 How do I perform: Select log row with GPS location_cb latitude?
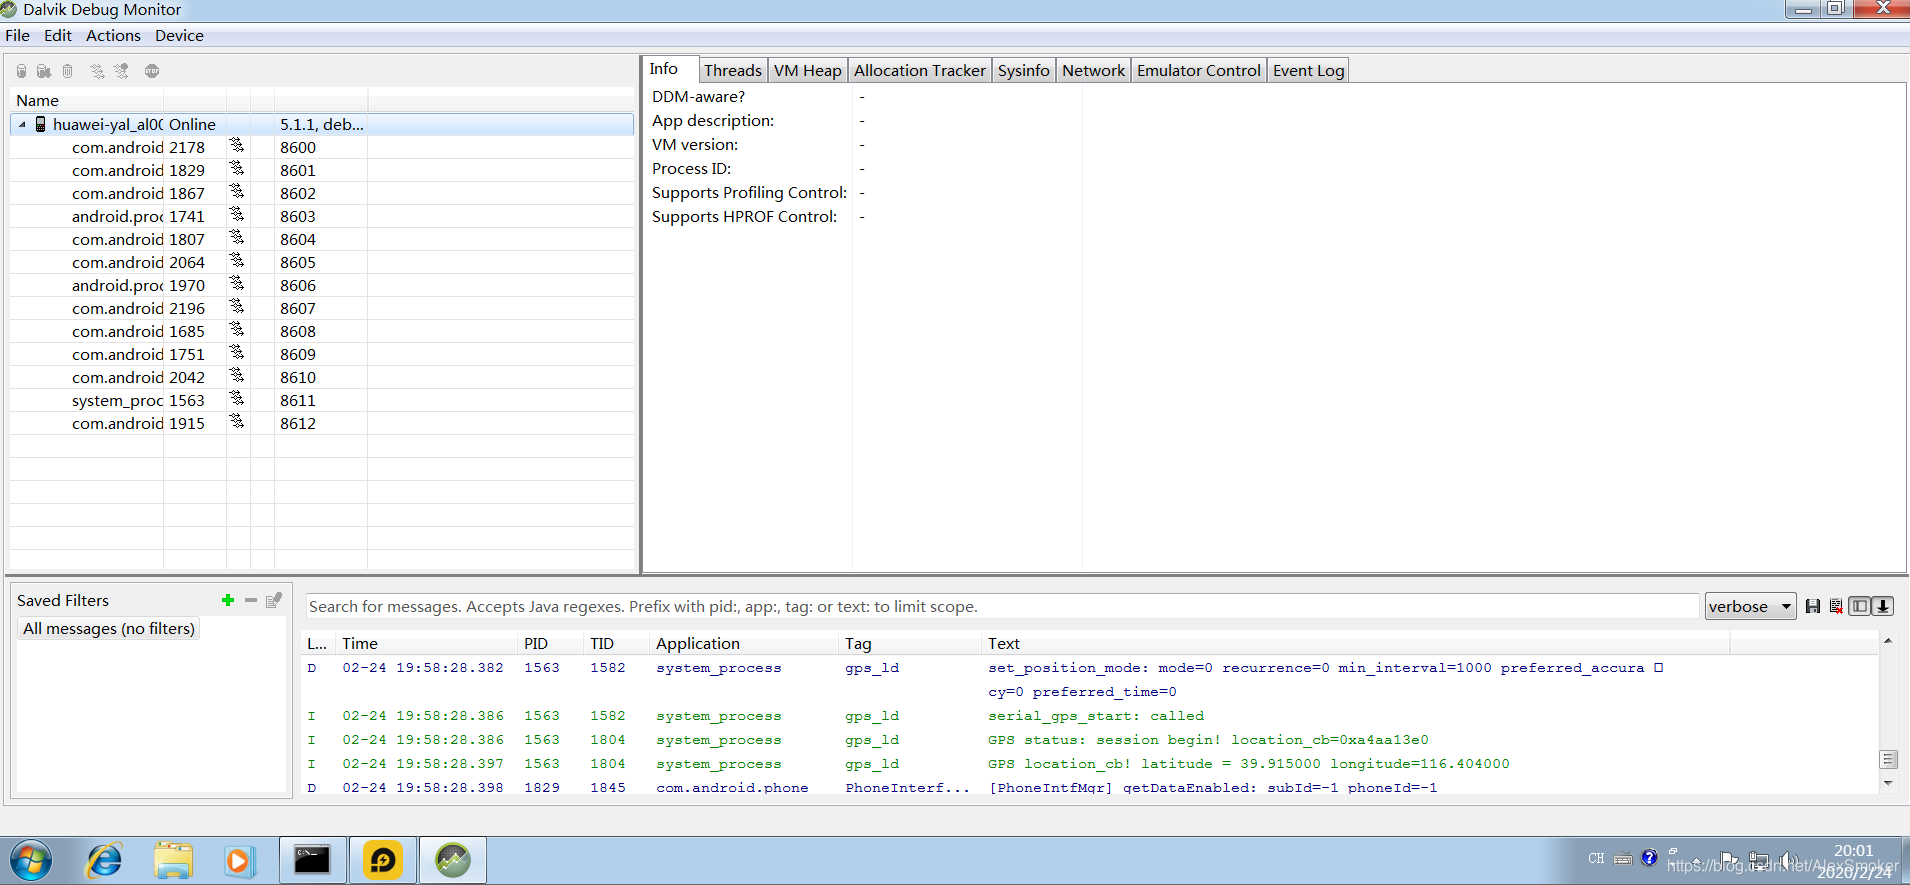pos(1090,764)
